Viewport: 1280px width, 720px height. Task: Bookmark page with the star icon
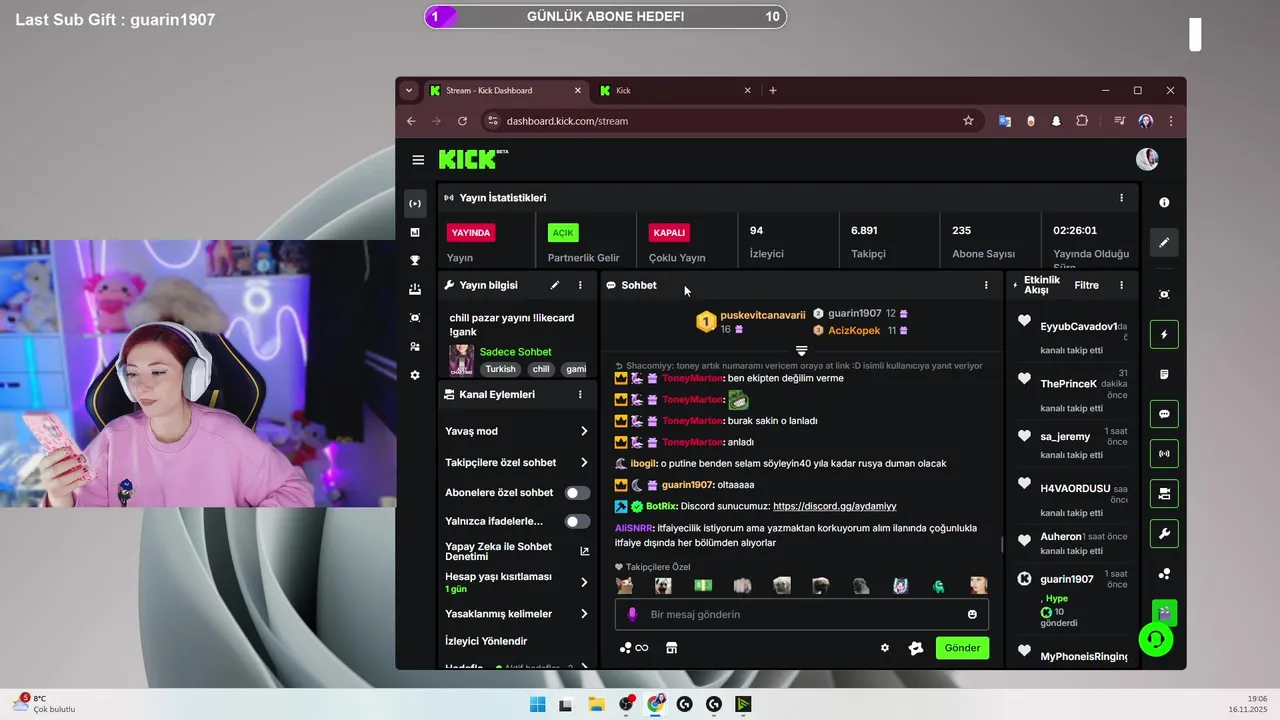coord(968,121)
